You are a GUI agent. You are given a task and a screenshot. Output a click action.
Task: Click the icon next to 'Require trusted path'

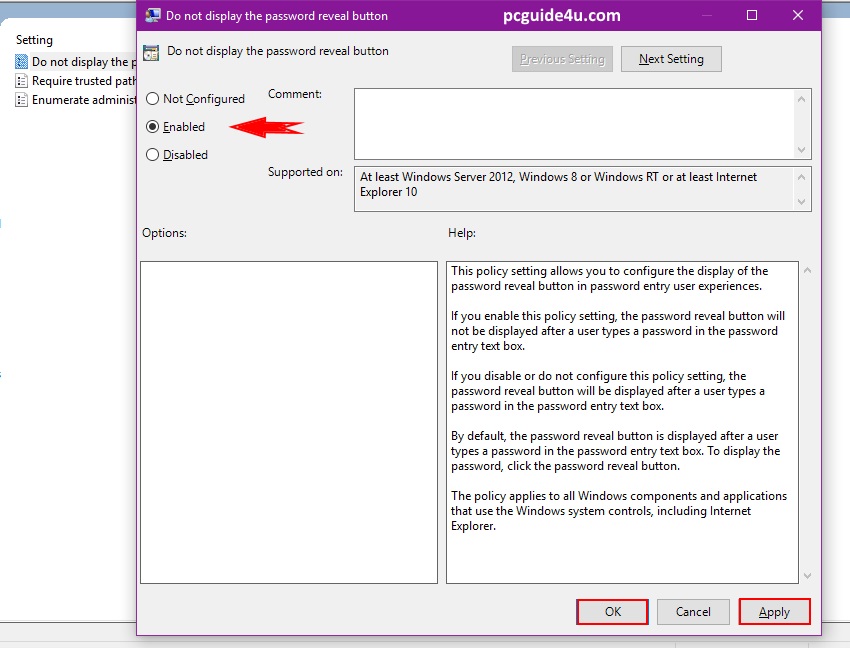[21, 81]
